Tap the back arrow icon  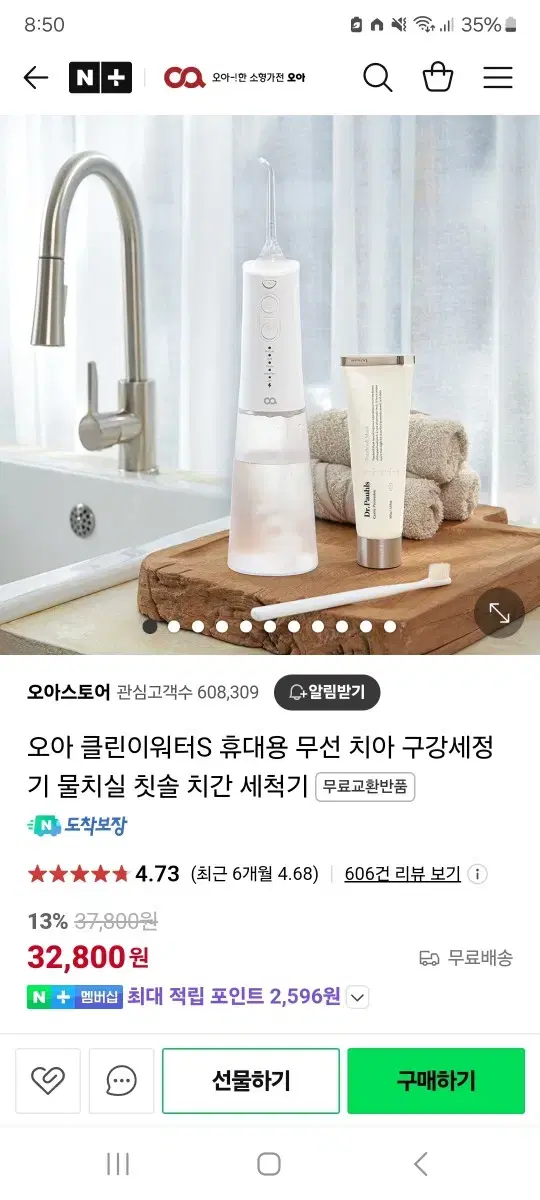(35, 78)
